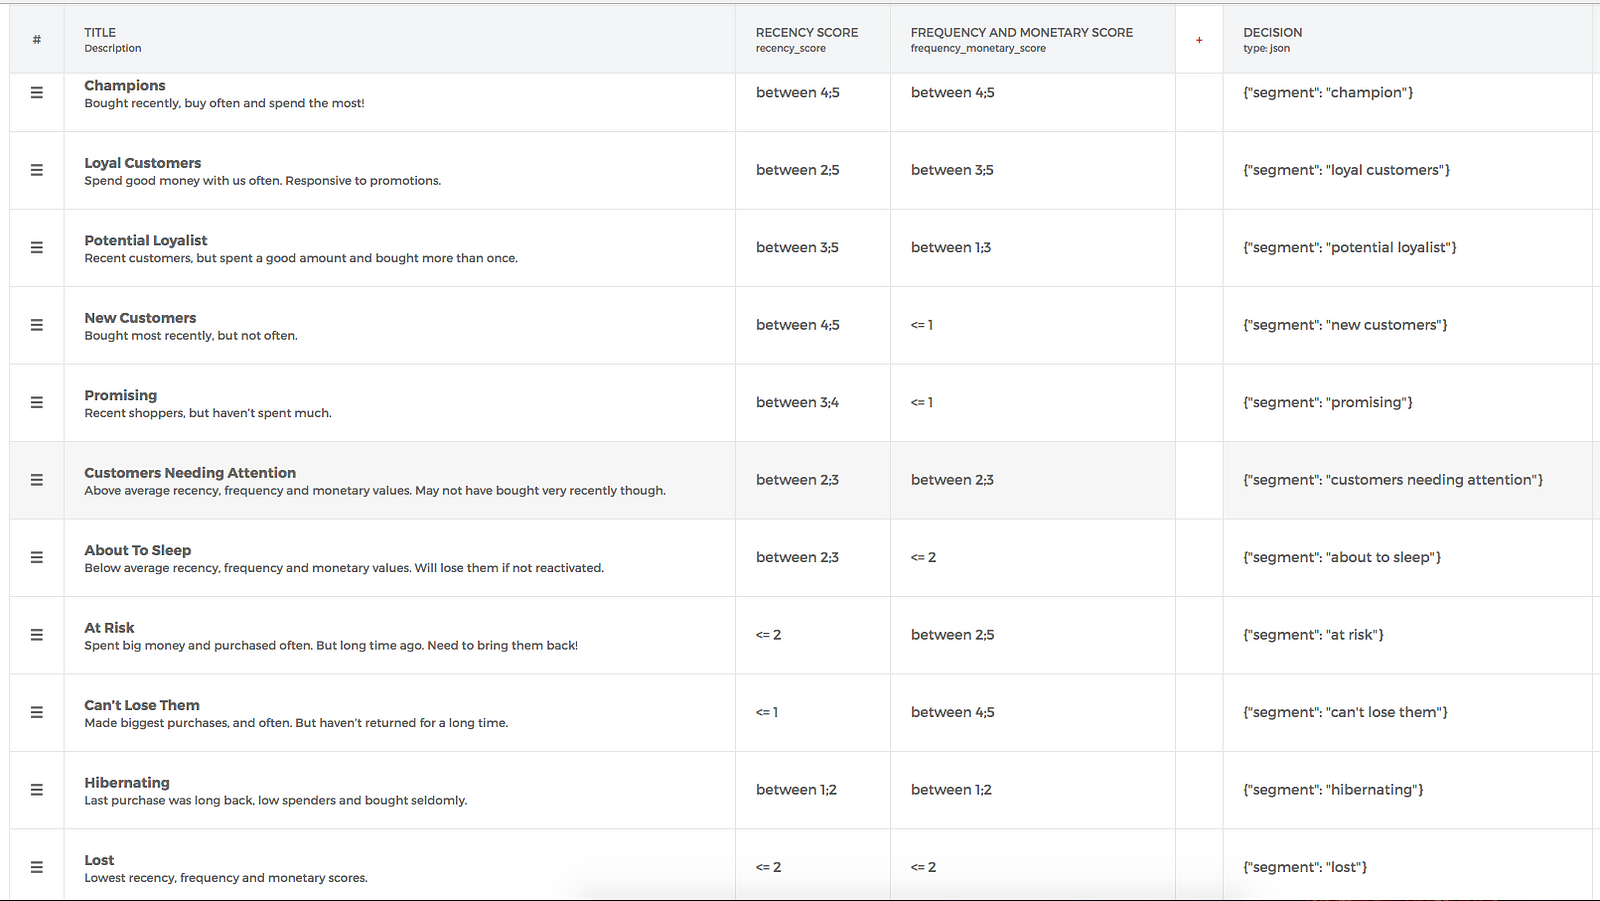Edit Potential Loyalist frequency cell 'between 1;3'
1600x901 pixels.
(951, 248)
